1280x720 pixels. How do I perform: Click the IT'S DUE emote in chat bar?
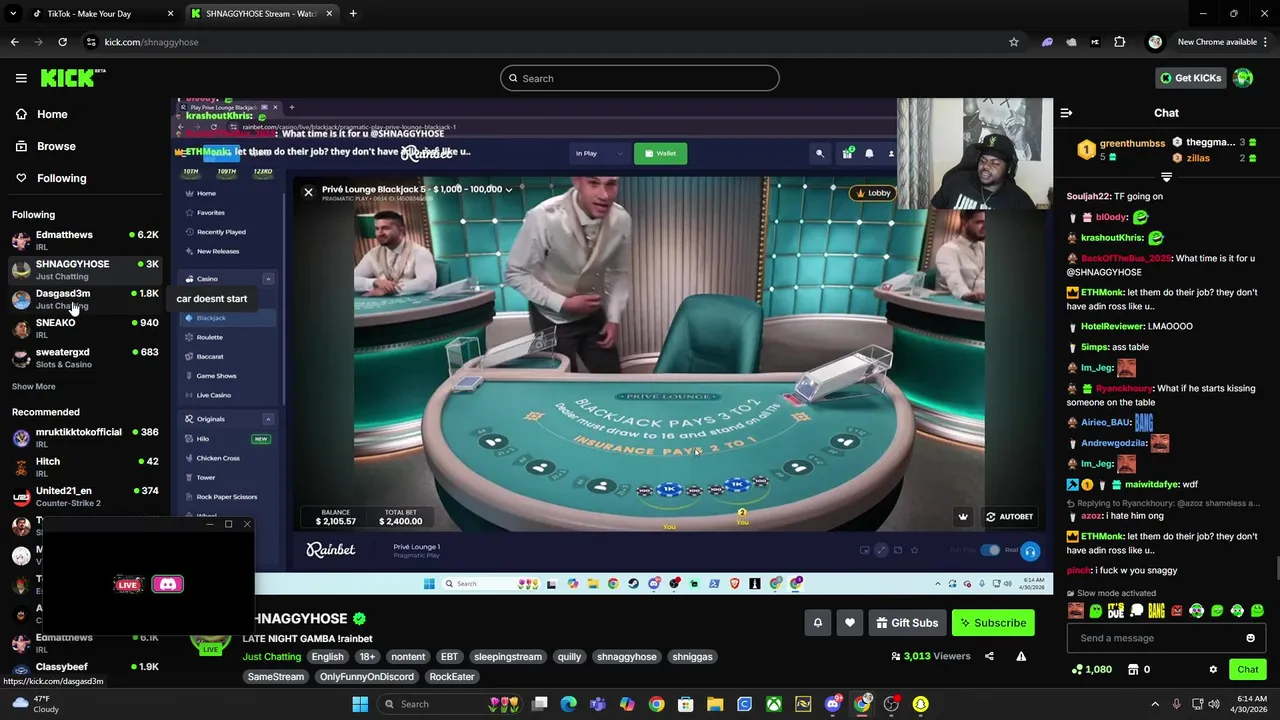pyautogui.click(x=1116, y=611)
